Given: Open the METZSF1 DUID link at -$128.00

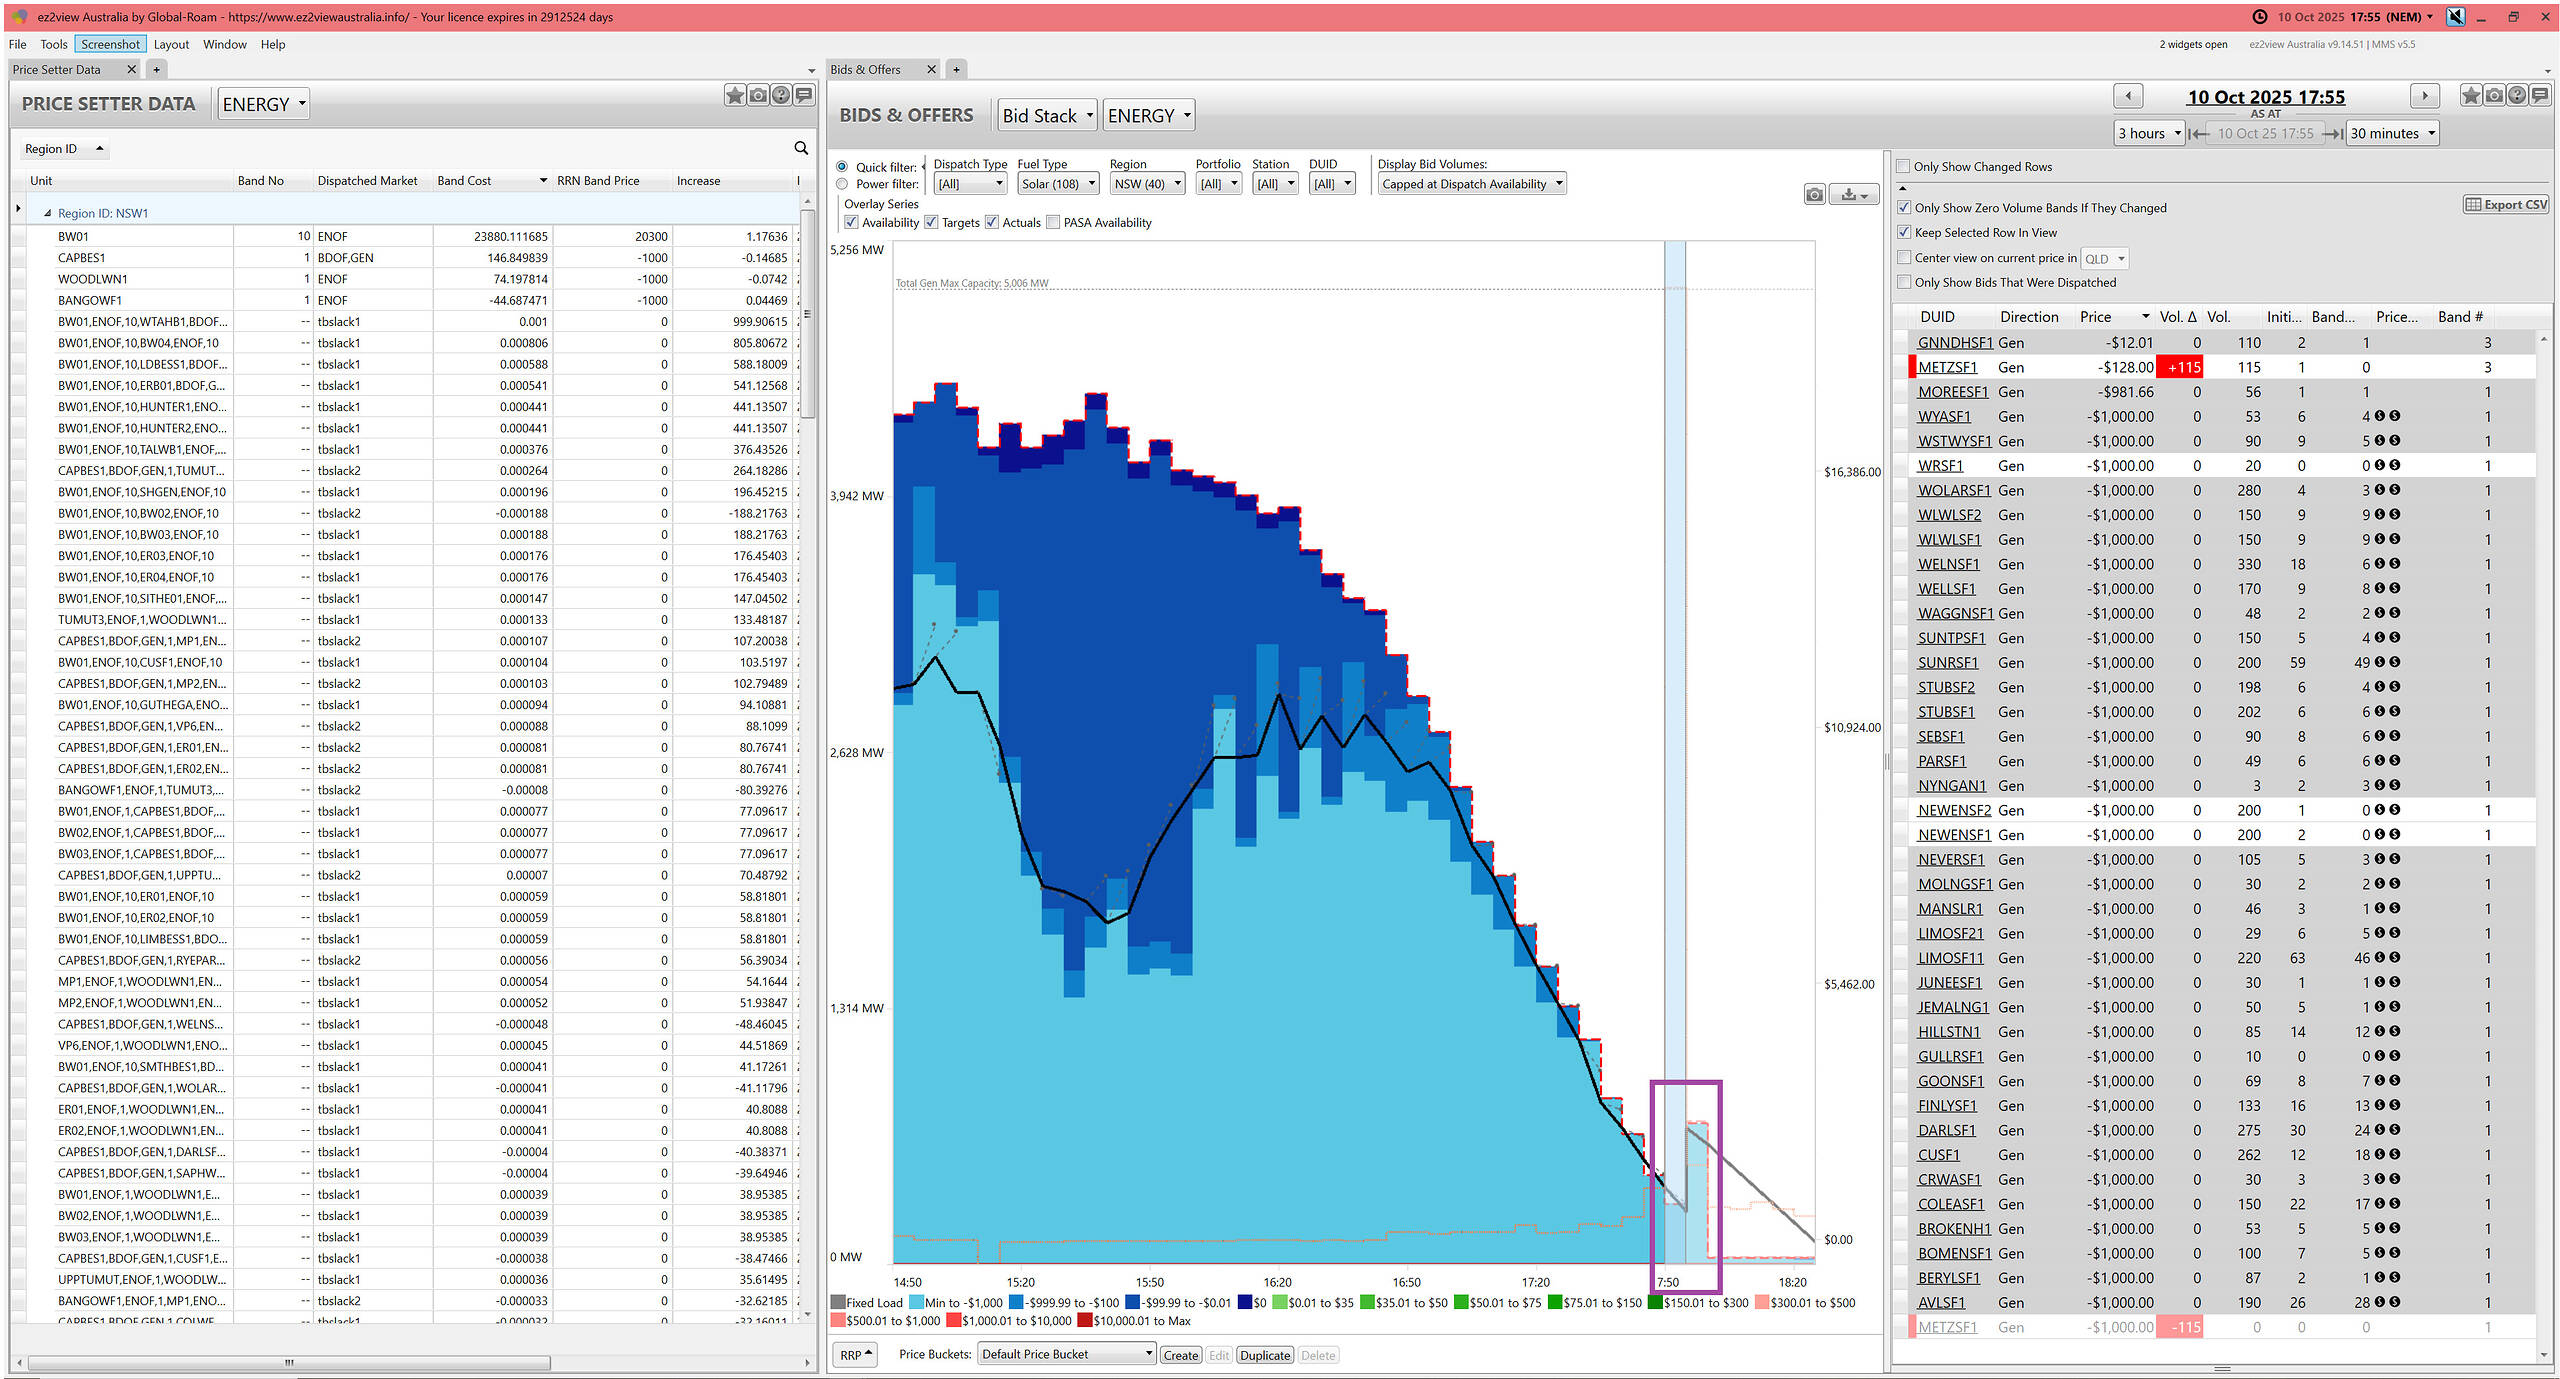Looking at the screenshot, I should (x=1946, y=367).
